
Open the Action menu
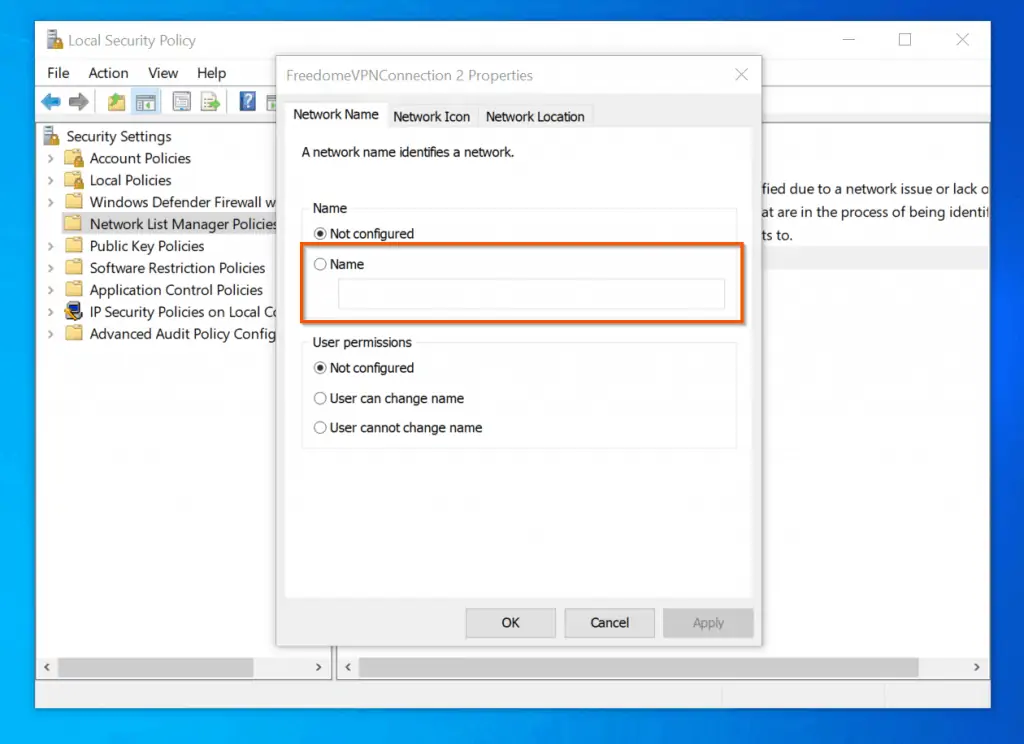[108, 73]
